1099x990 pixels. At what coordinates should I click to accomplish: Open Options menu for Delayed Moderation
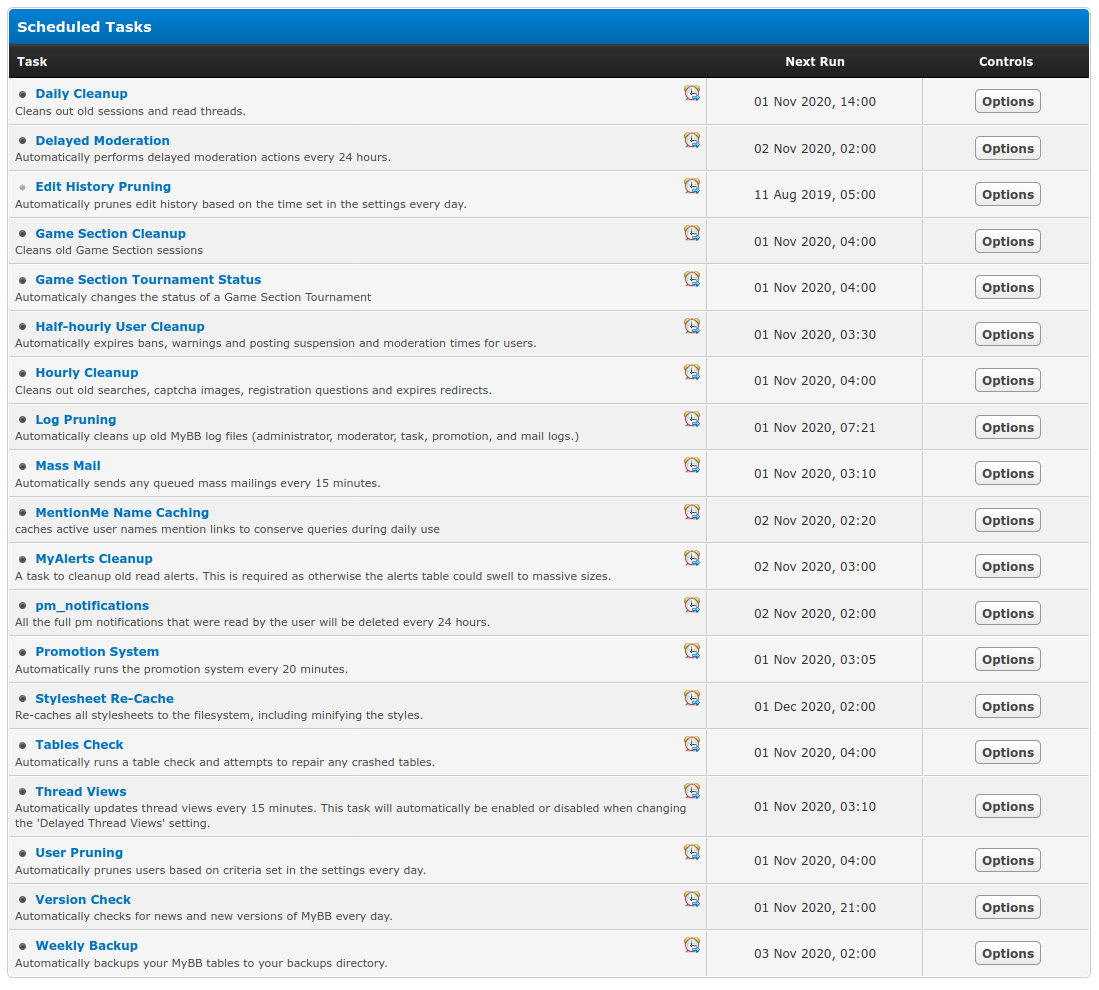[1007, 148]
